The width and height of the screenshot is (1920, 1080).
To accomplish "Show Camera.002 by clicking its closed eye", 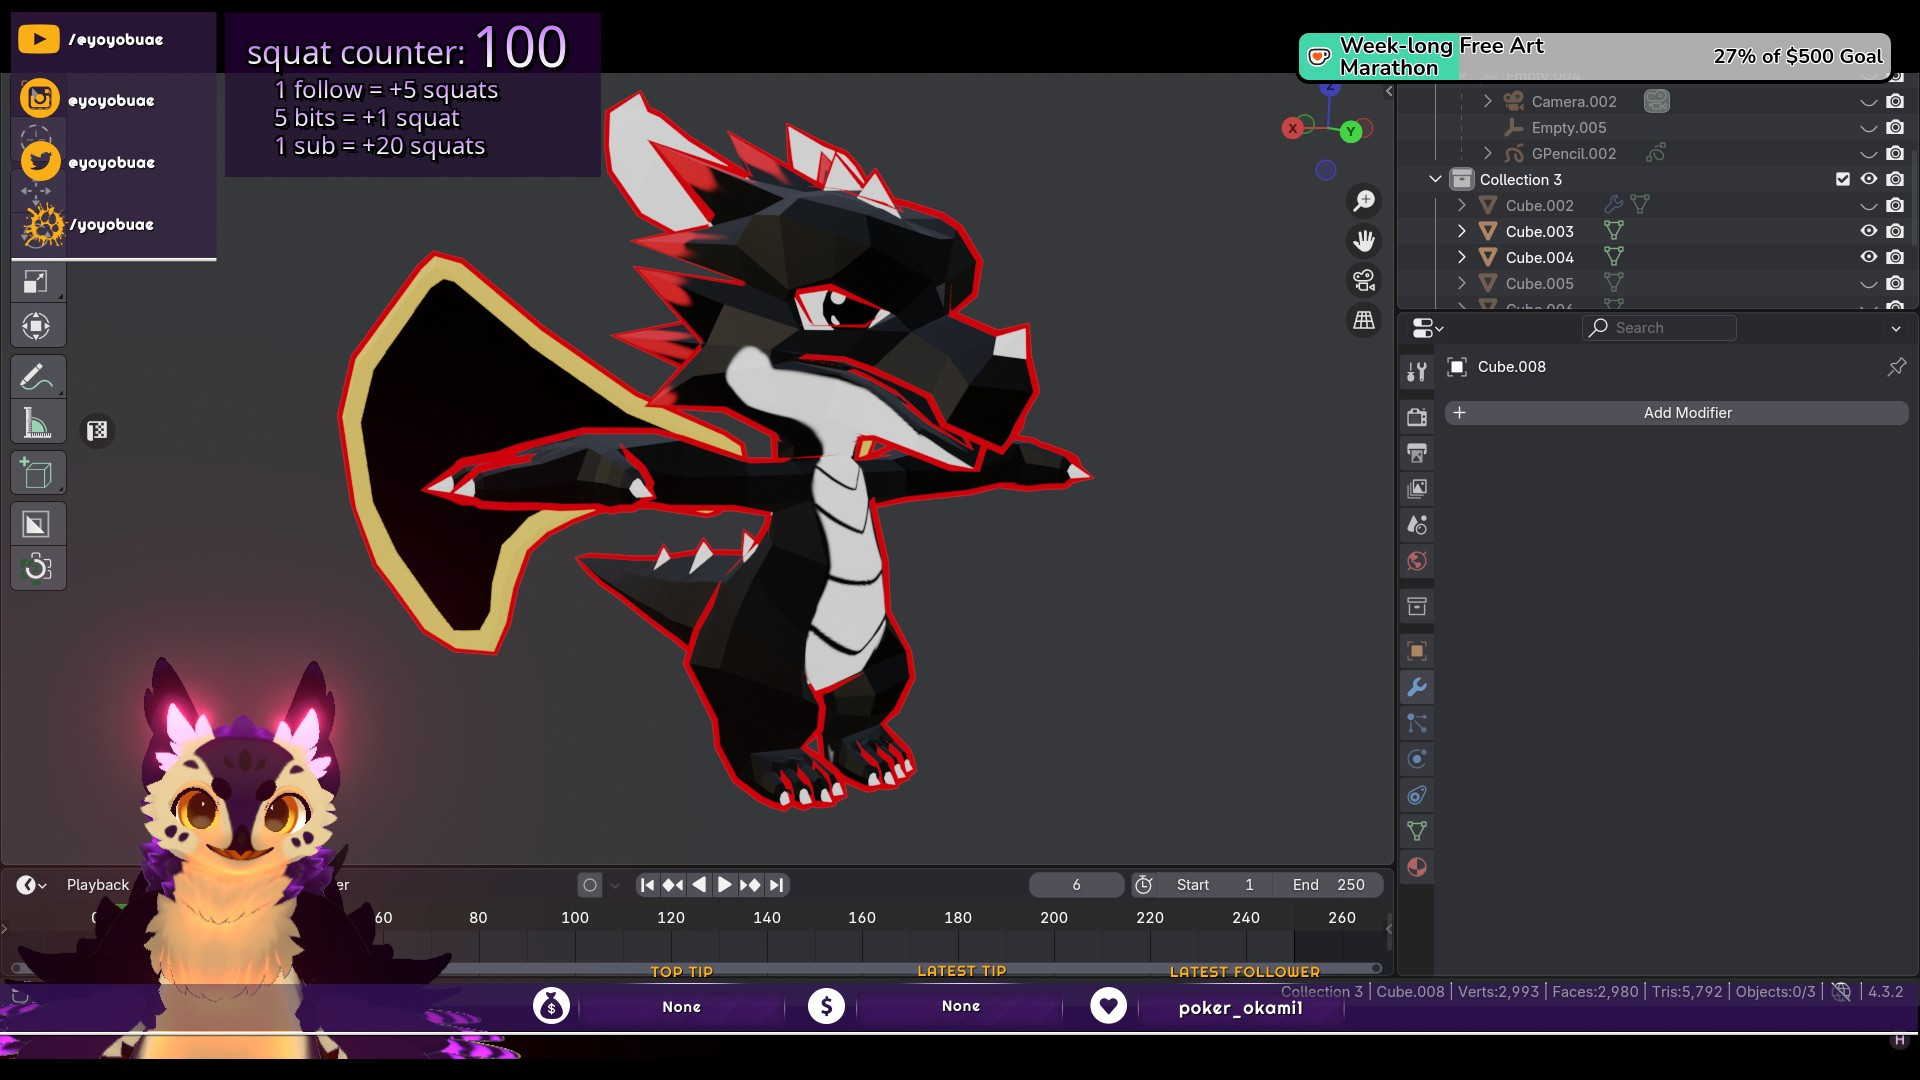I will pyautogui.click(x=1868, y=102).
